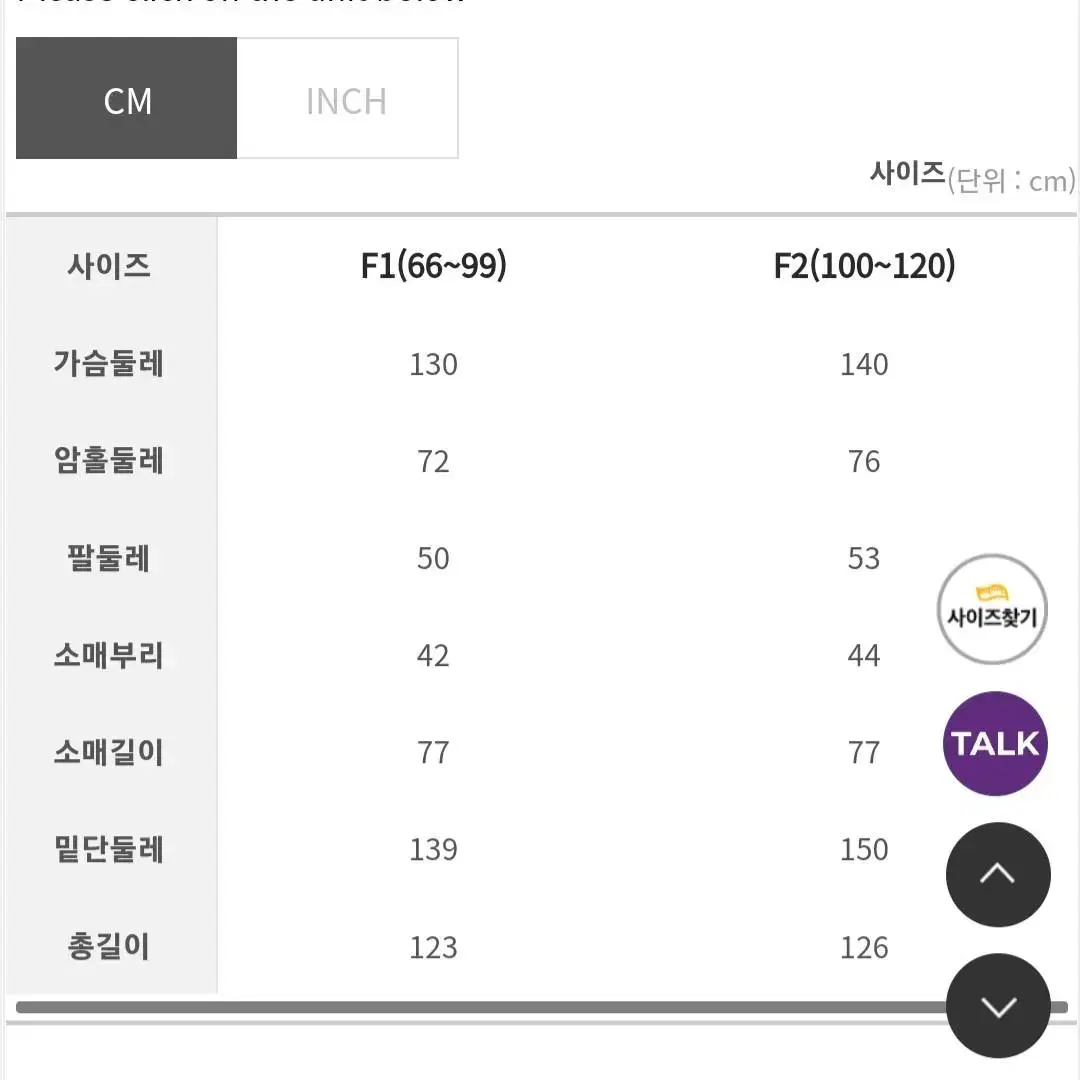
Task: Click the 사이즈 header cell in table
Action: (x=110, y=266)
